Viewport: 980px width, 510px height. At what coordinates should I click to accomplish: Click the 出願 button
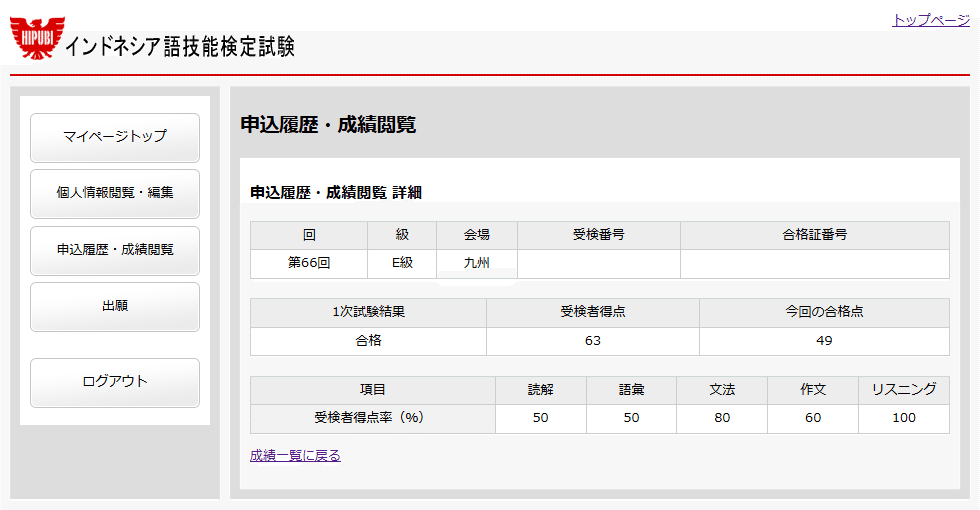click(115, 307)
